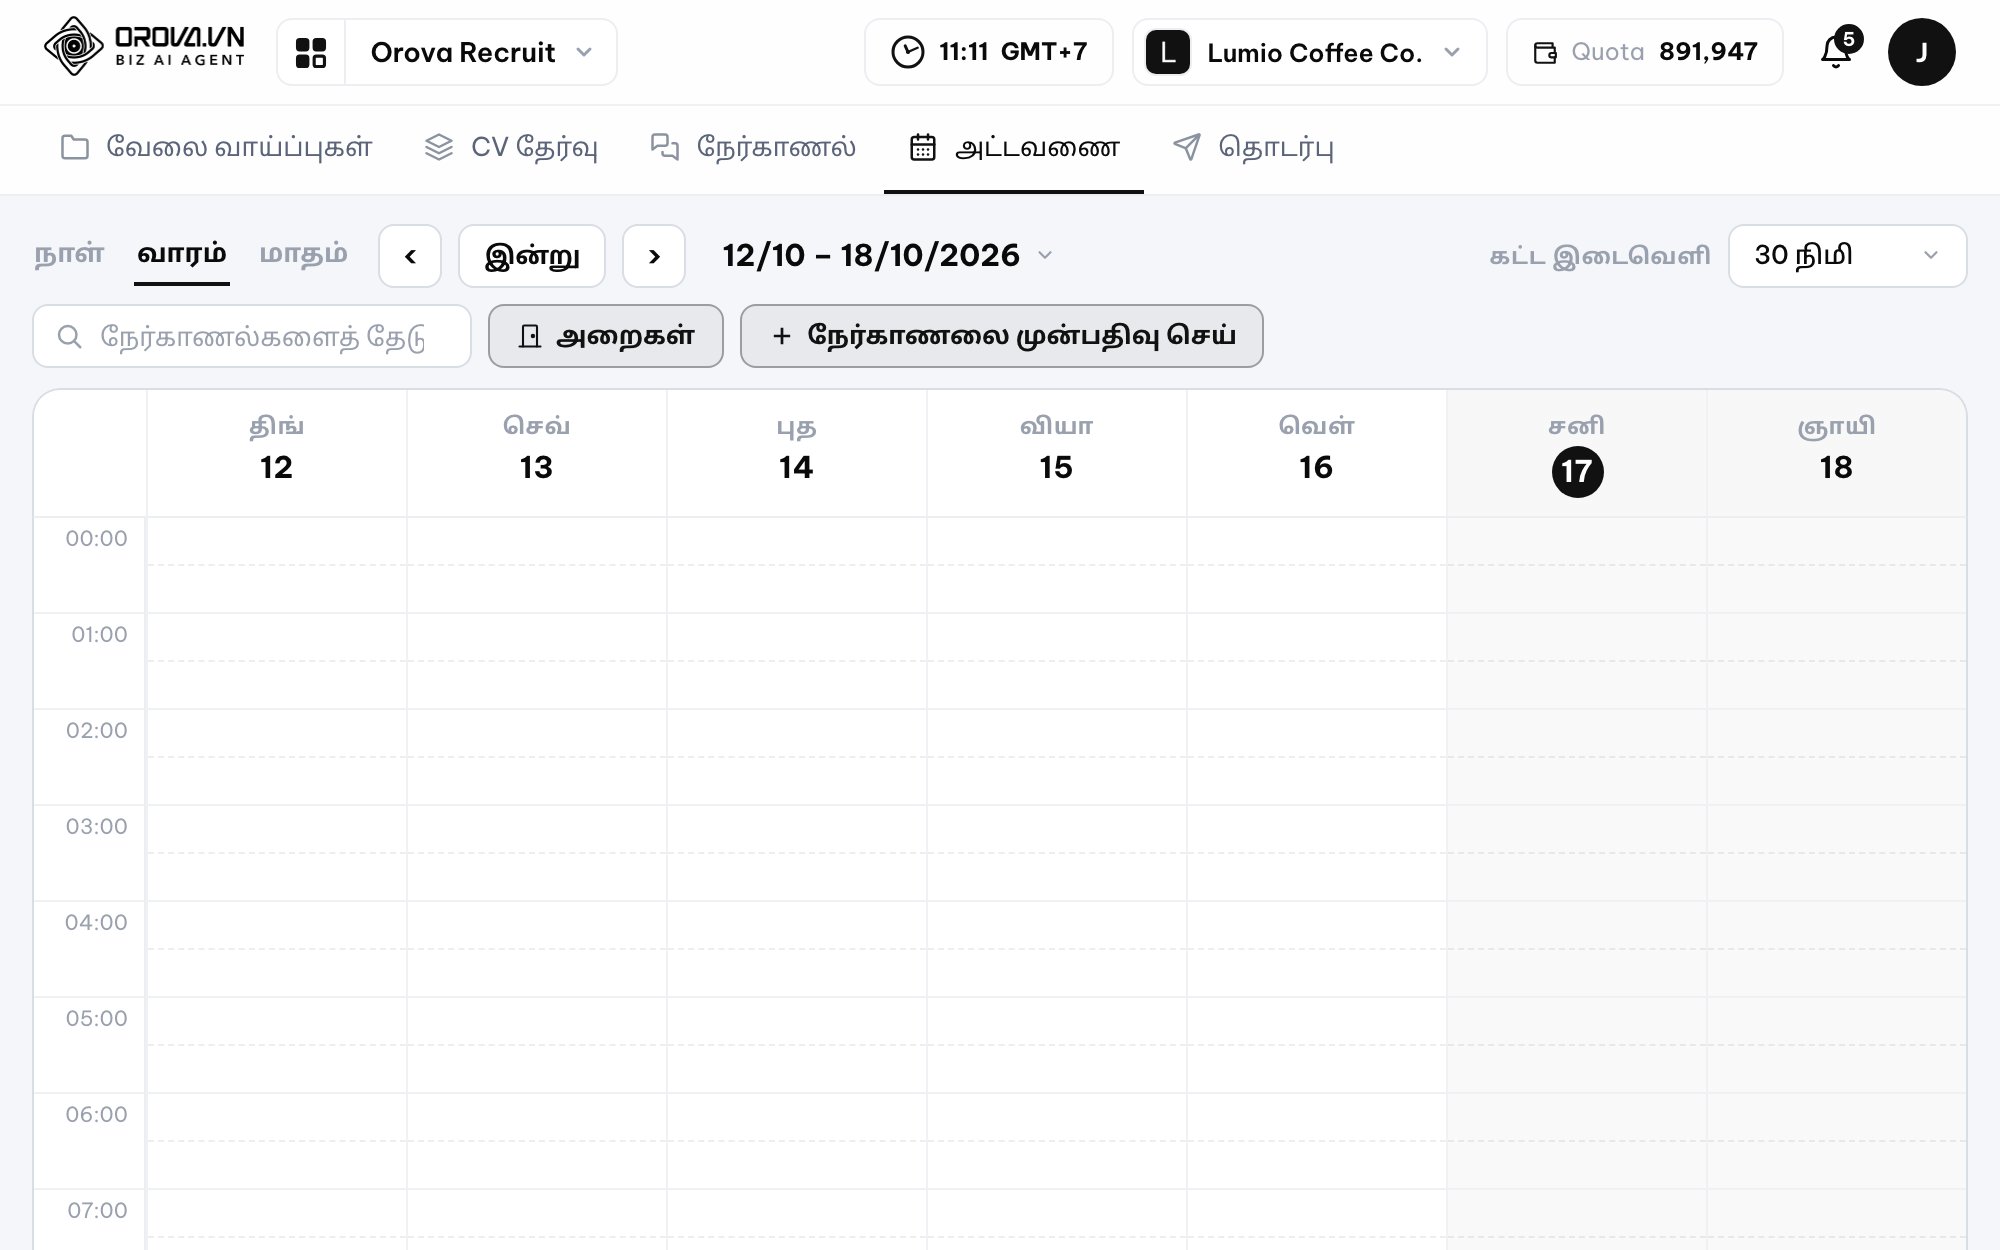Click the Lumio Coffee Co. 'L' avatar
This screenshot has width=2000, height=1250.
click(1167, 52)
